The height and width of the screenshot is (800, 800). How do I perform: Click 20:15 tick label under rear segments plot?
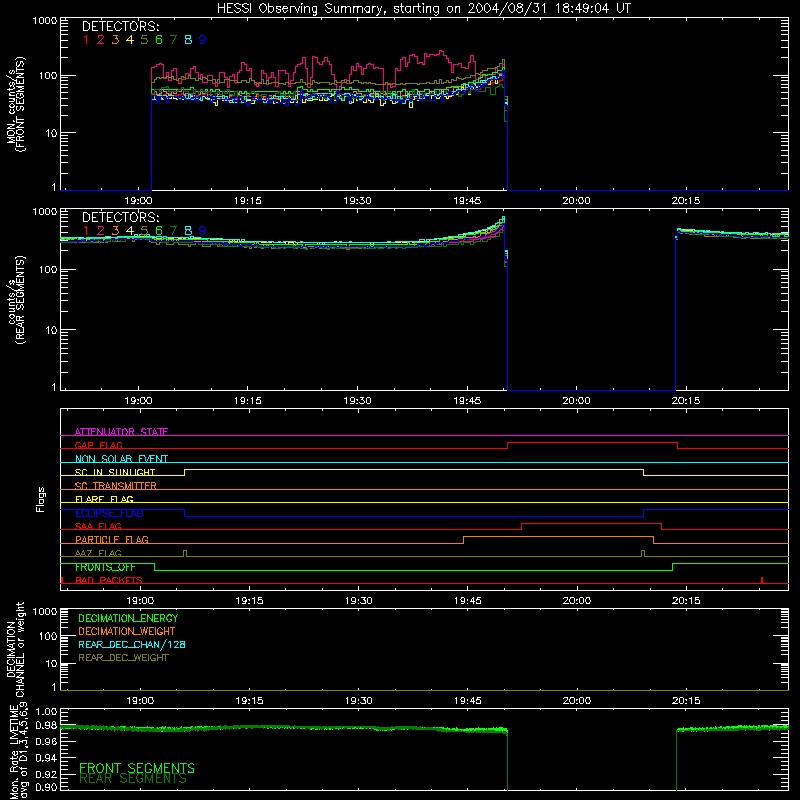tap(686, 401)
